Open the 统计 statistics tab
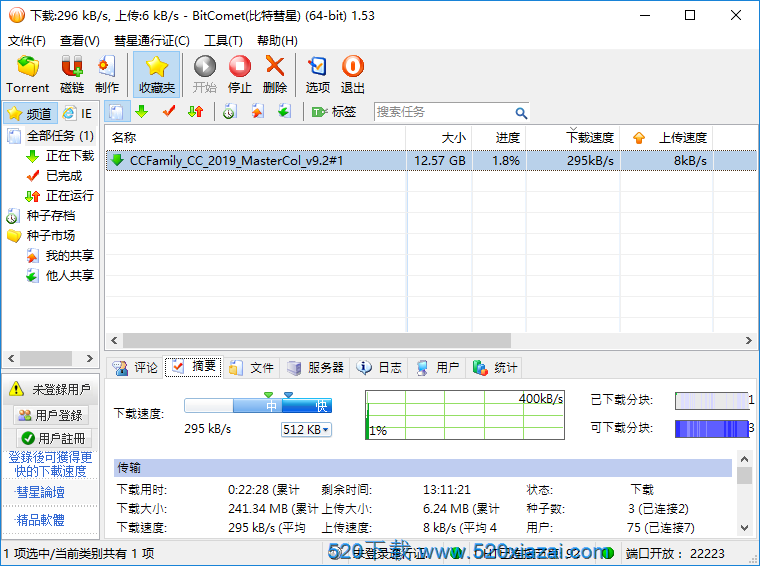The height and width of the screenshot is (566, 760). [495, 368]
